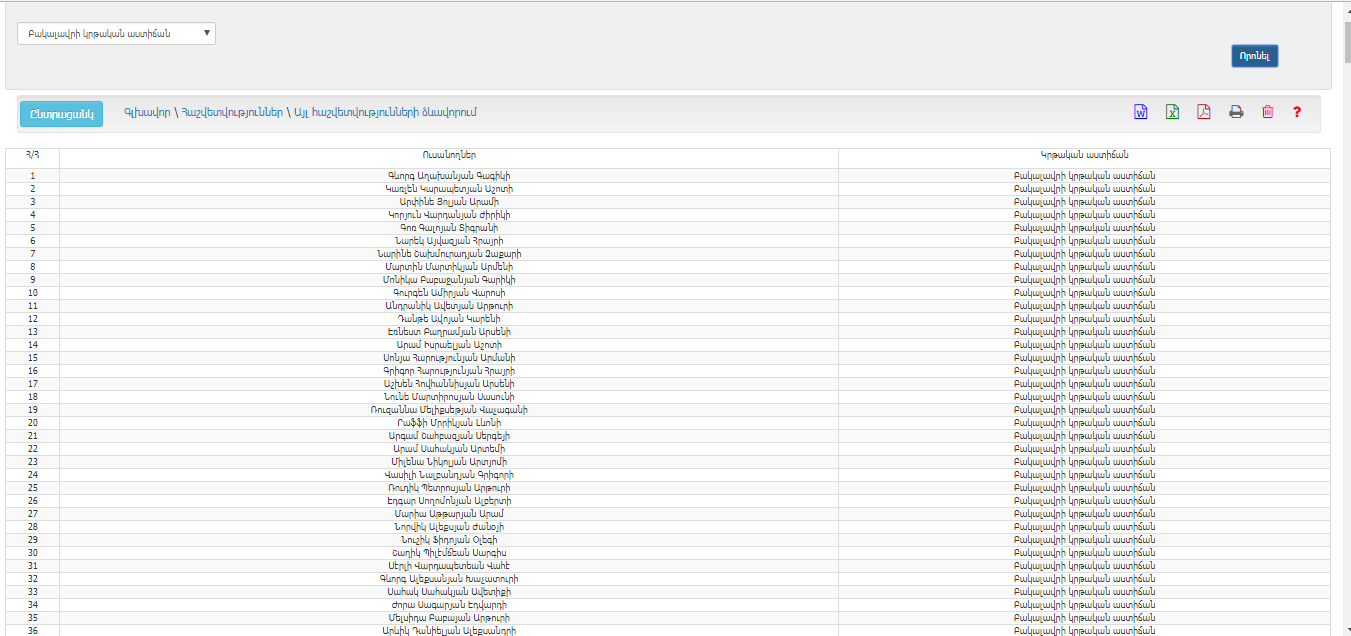1351x636 pixels.
Task: Click the Ուսանողներ column header
Action: (448, 155)
